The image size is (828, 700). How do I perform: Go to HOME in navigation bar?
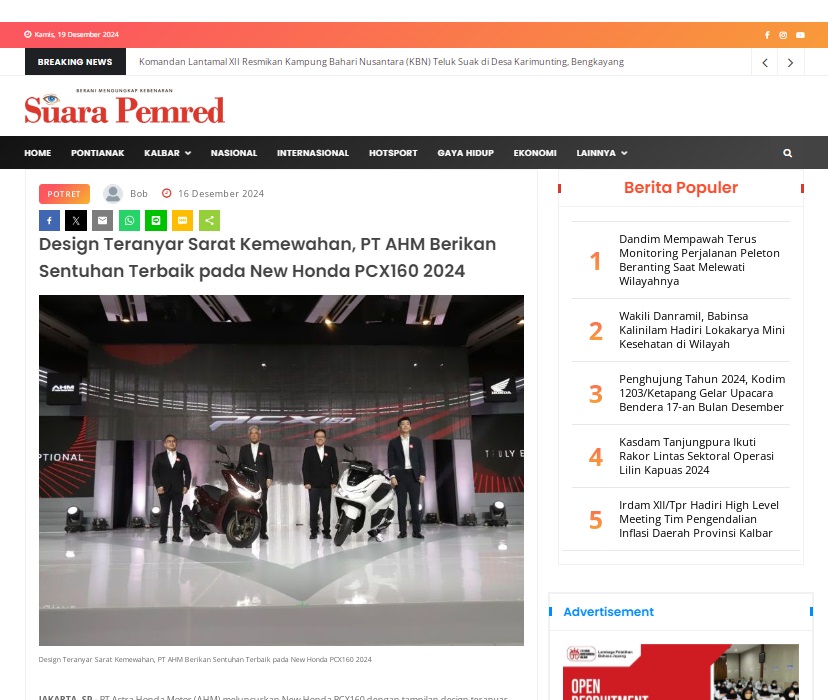coord(37,153)
